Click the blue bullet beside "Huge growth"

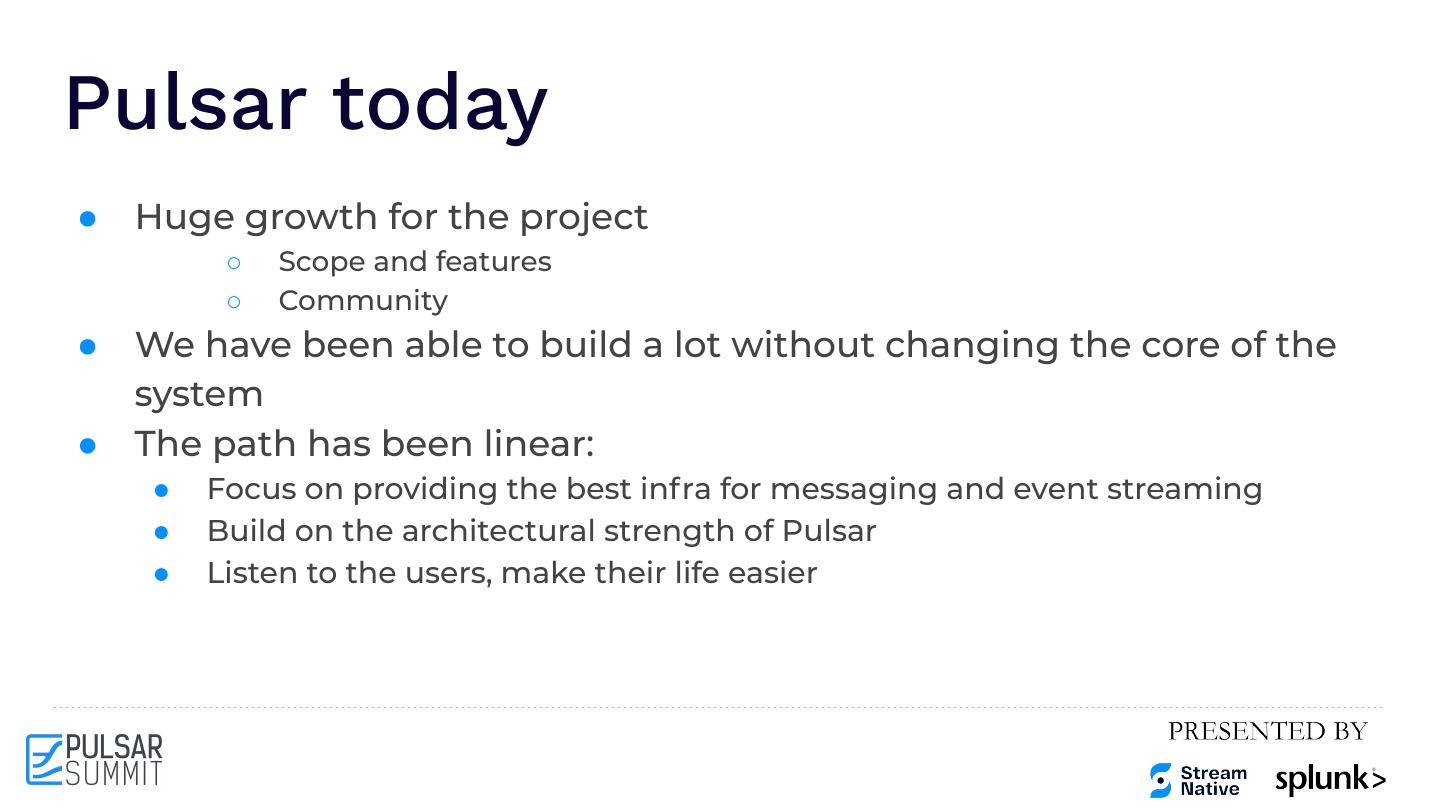pos(88,219)
